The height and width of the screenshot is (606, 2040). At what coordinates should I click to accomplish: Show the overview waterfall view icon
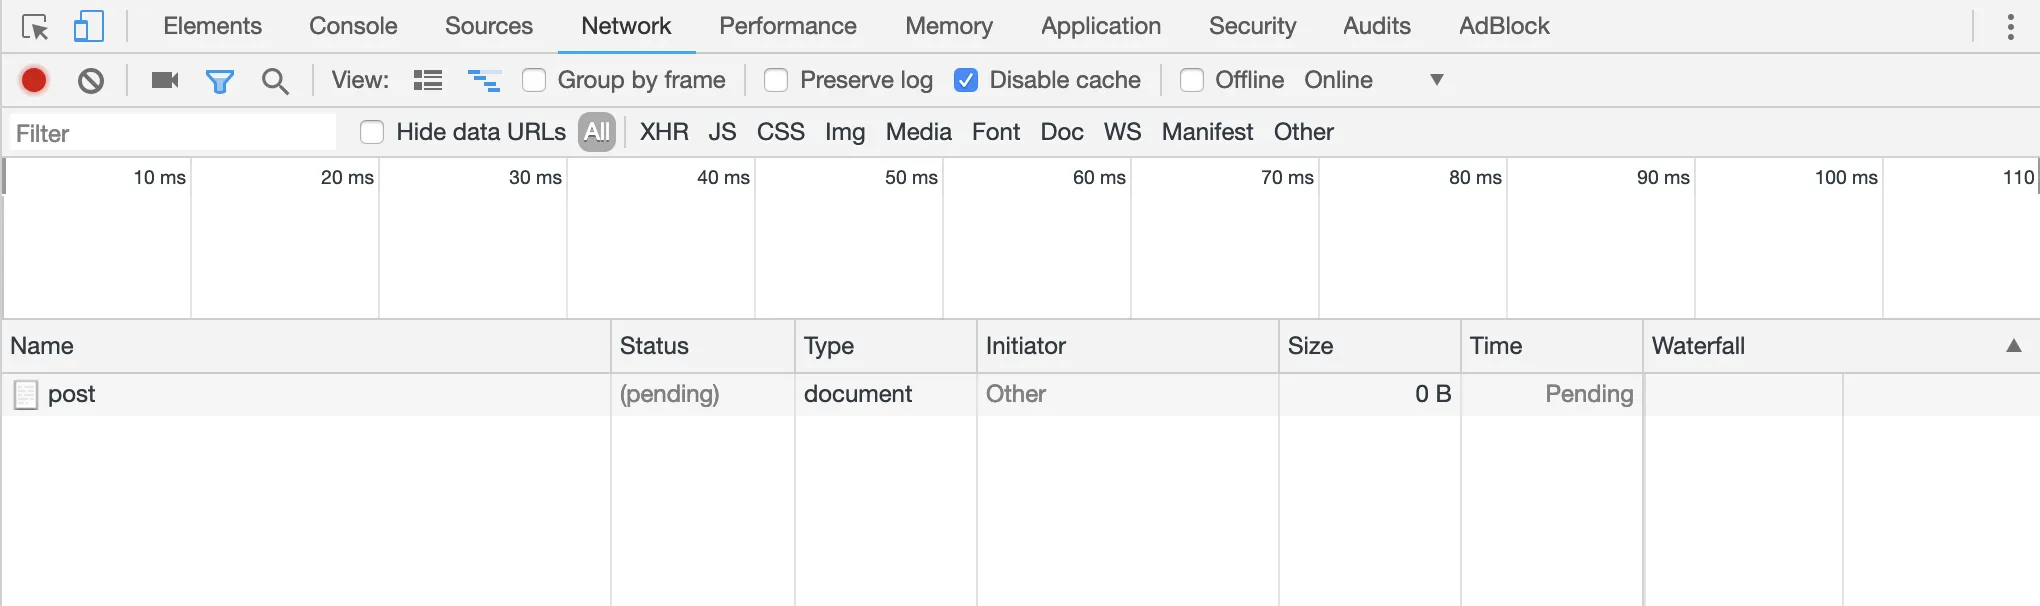tap(484, 80)
